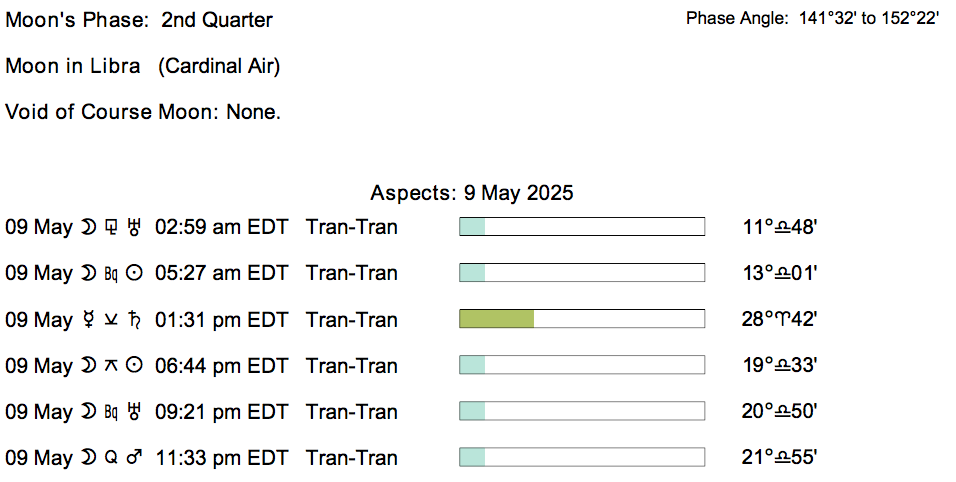Click the Mars glyph in the 11:33 pm row
956x482 pixels.
click(134, 458)
